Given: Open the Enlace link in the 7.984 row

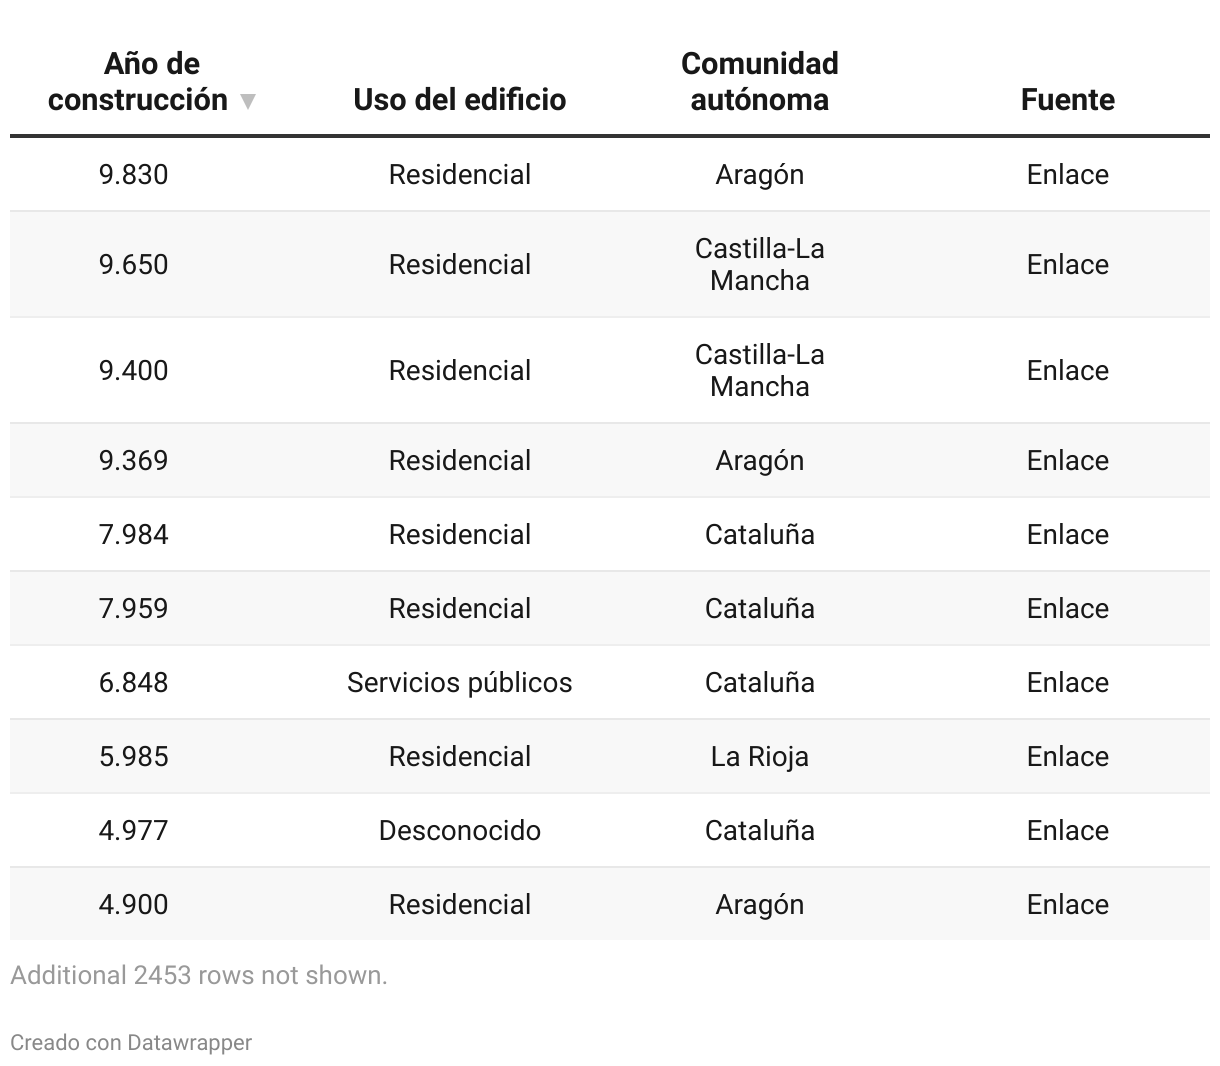Looking at the screenshot, I should tap(1068, 534).
